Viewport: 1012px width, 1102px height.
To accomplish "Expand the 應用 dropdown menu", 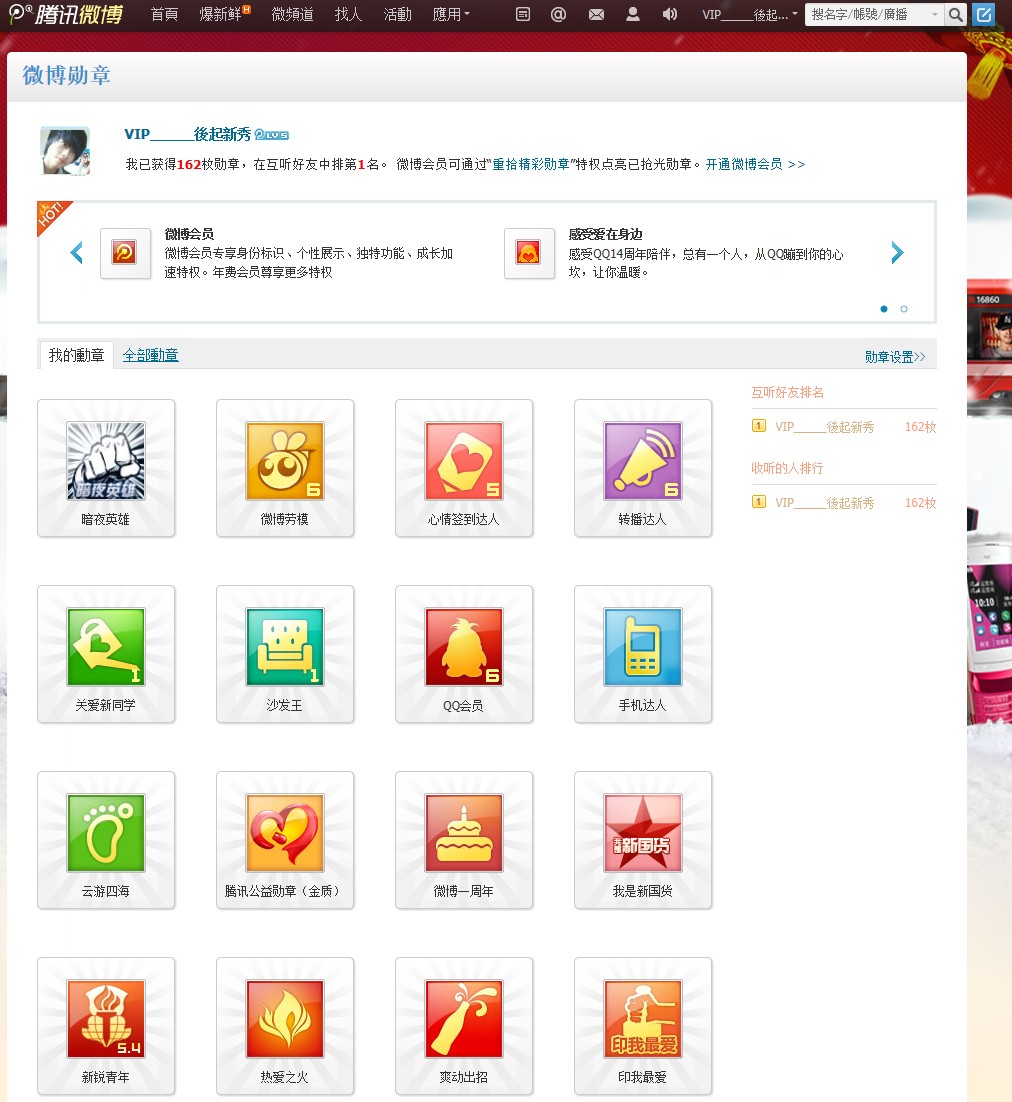I will coord(451,14).
